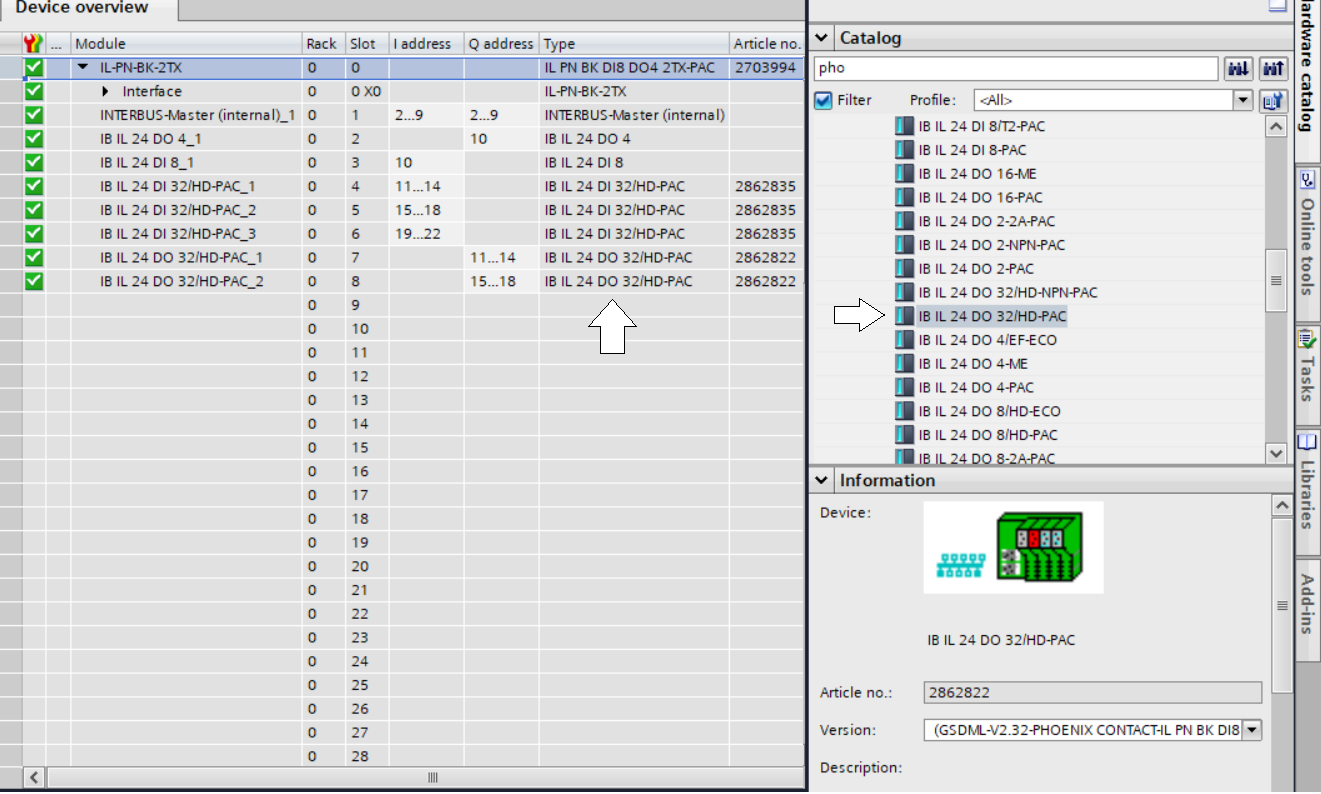1321x794 pixels.
Task: Click the device image in Information panel
Action: (1013, 547)
